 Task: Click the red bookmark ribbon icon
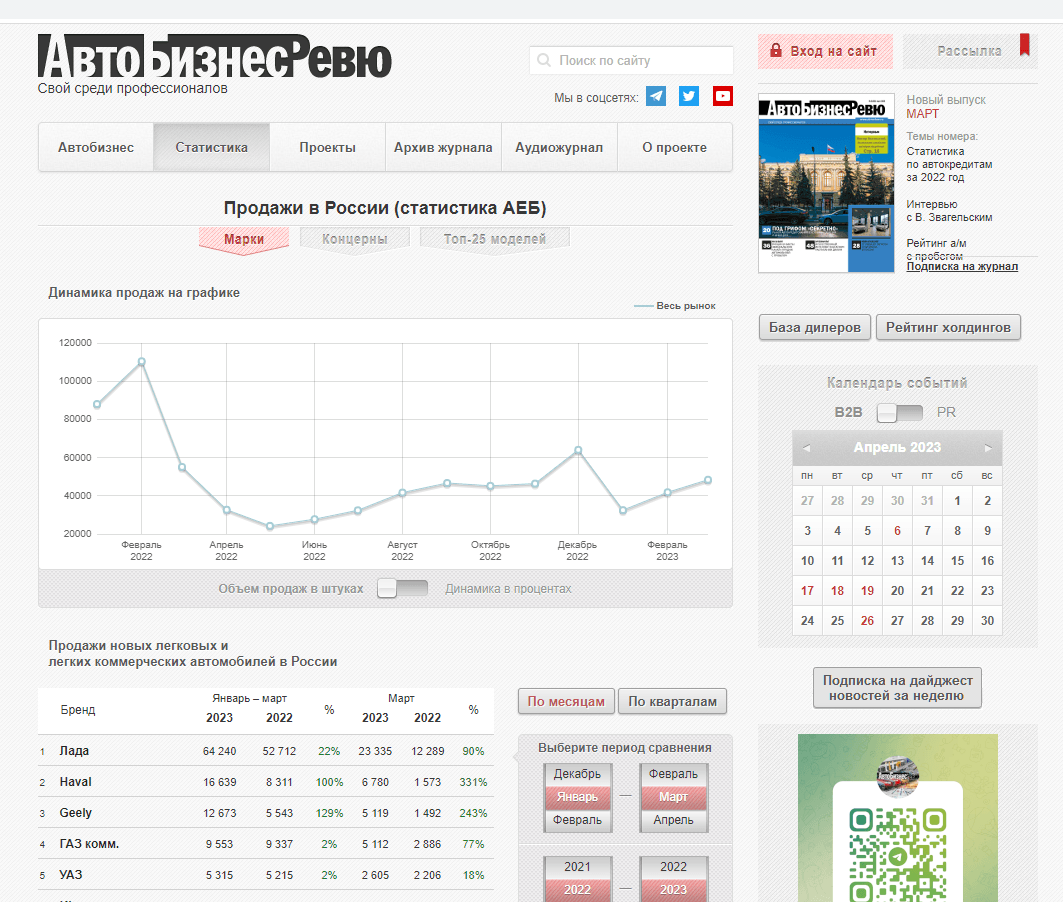pos(1025,45)
